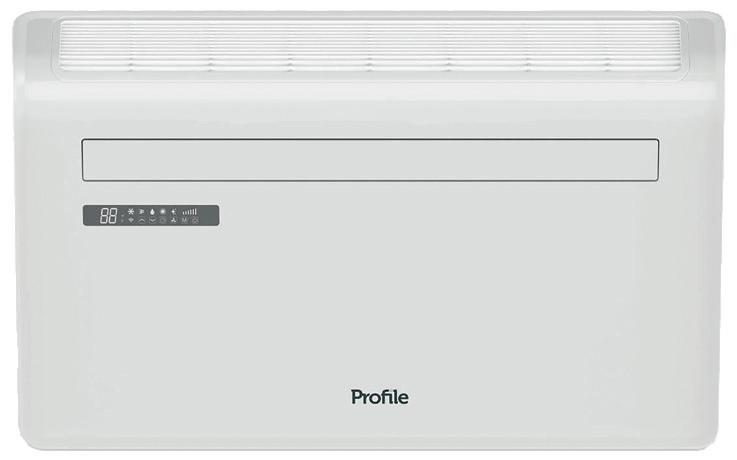Viewport: 737px width, 460px height.
Task: Click the 88 temperature digital display
Action: tap(109, 216)
